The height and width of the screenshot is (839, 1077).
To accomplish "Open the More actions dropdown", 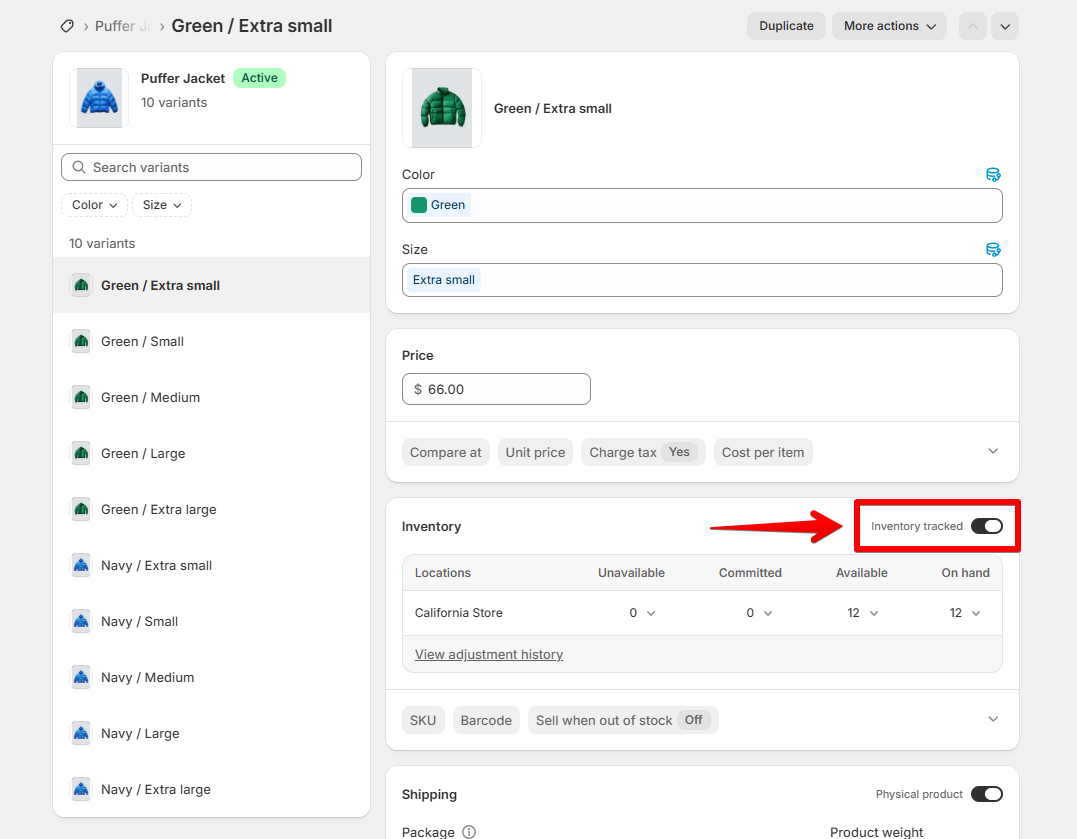I will click(889, 26).
